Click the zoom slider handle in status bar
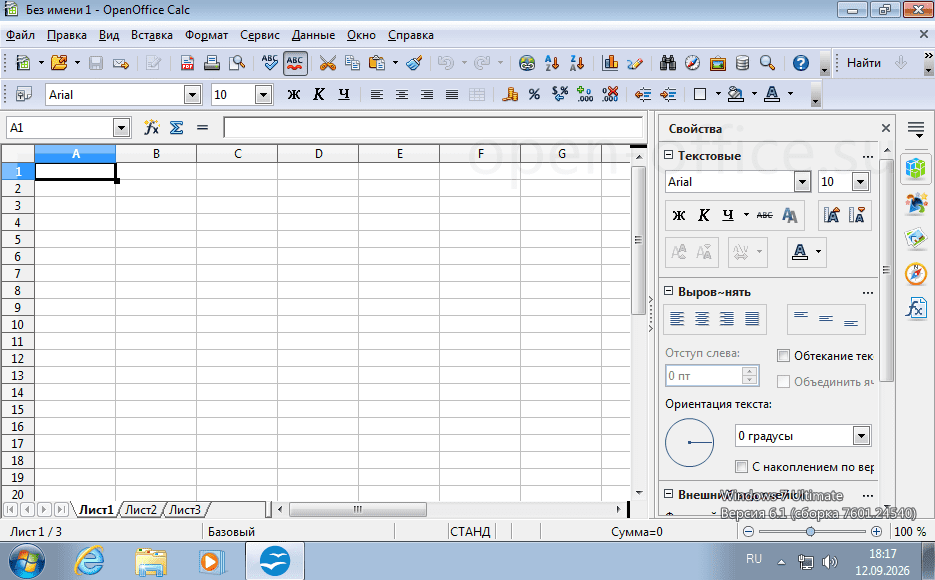Screen dimensions: 935x580 (x=810, y=531)
